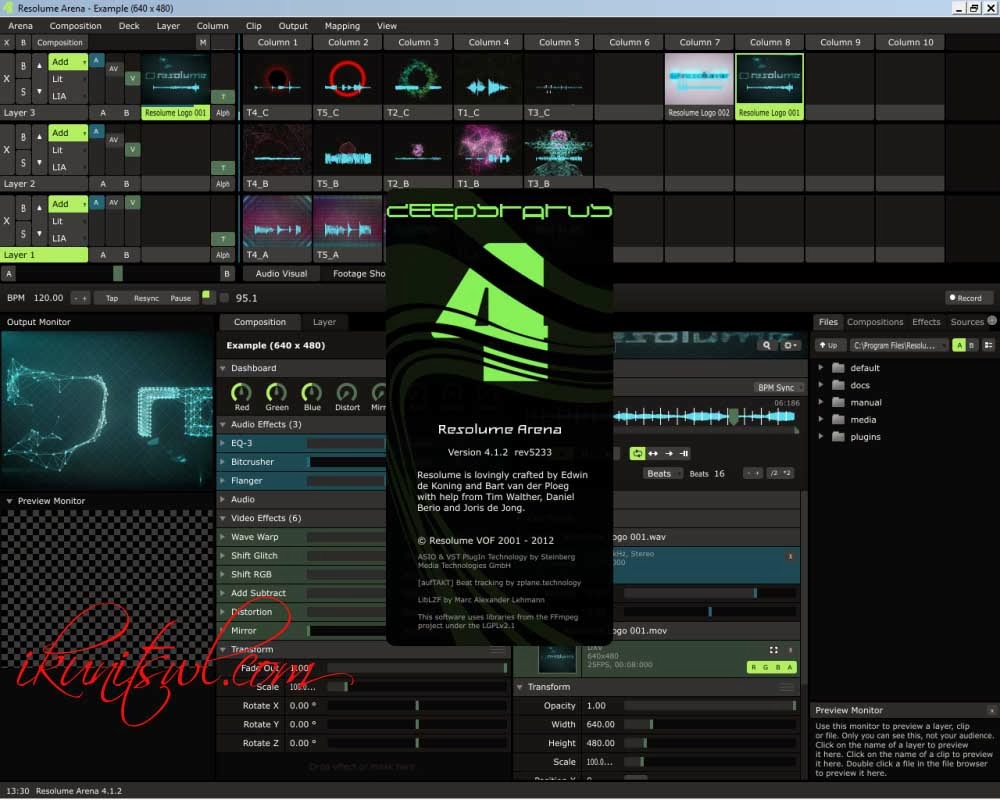Viewport: 1000px width, 800px height.
Task: Switch to the Effects tab
Action: click(x=926, y=322)
